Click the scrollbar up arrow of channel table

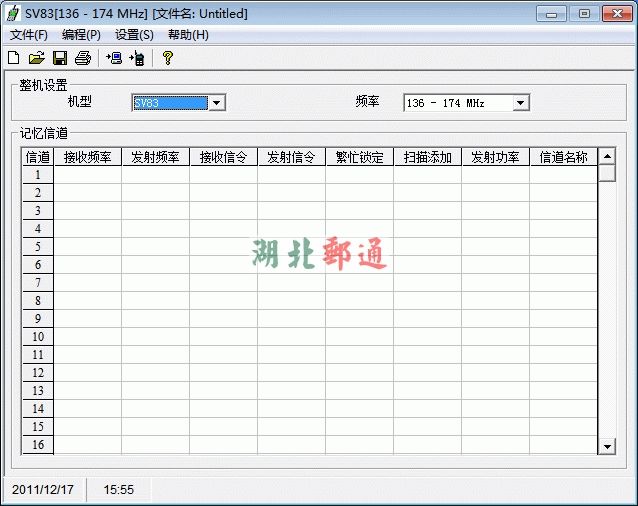pos(607,157)
